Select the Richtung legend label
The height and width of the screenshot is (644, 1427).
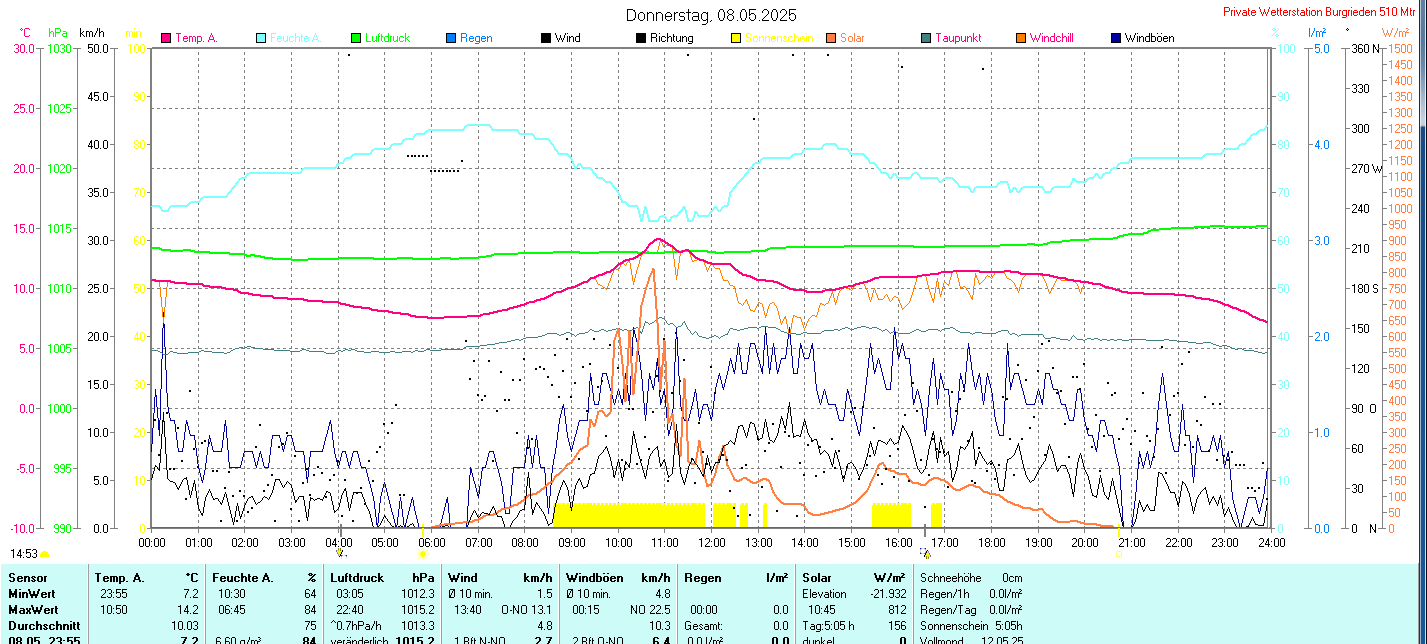(671, 38)
